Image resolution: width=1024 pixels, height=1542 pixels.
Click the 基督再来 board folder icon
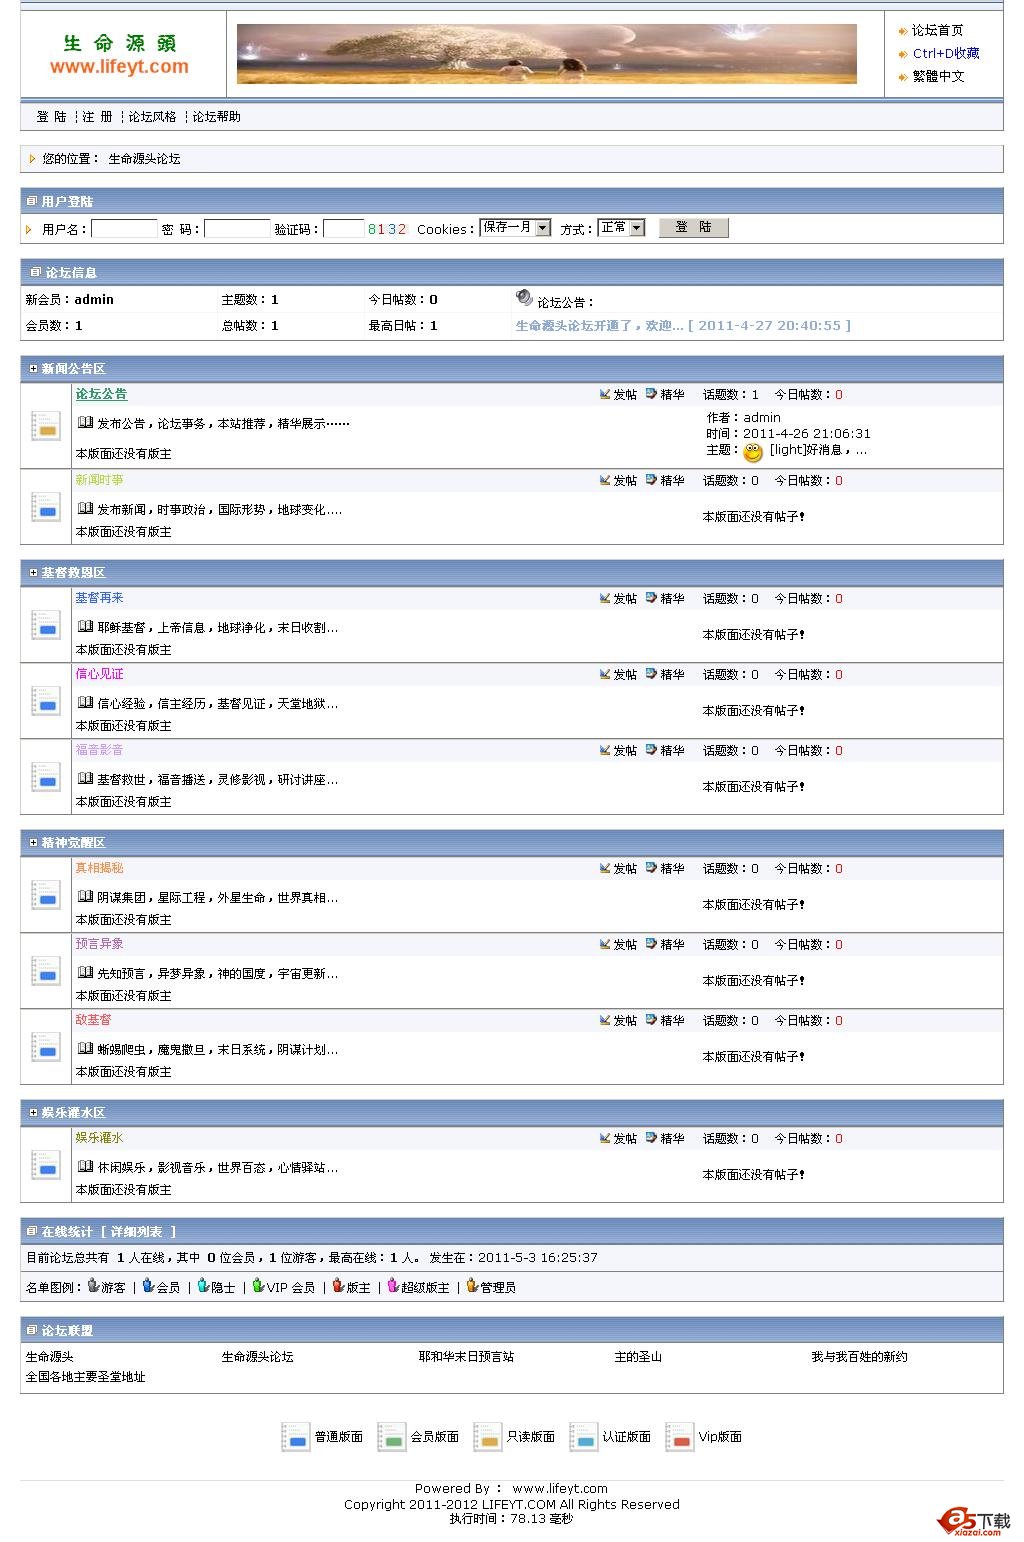(45, 626)
